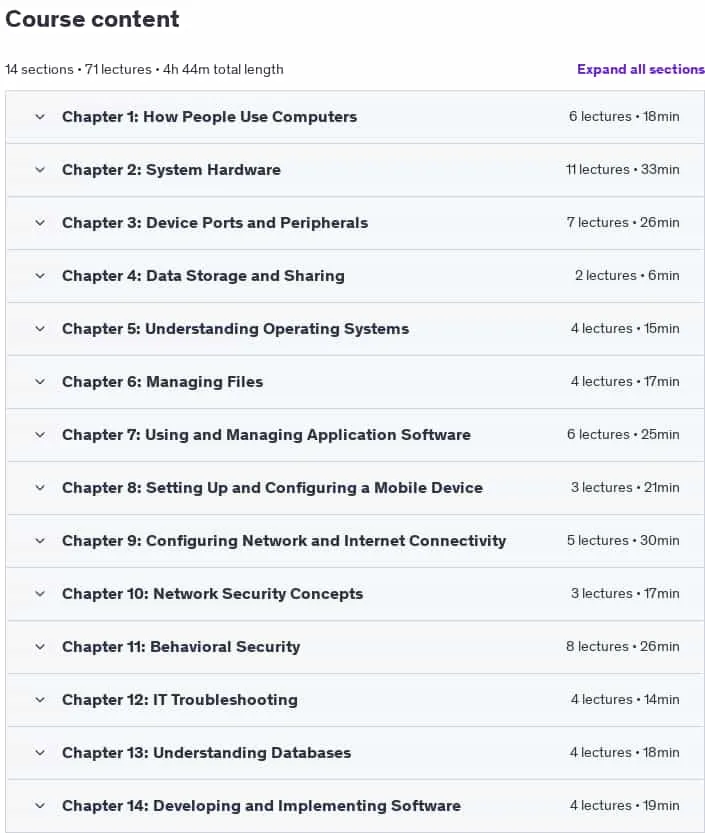Viewport: 705px width, 833px height.
Task: Expand Chapter 2 System Hardware chevron
Action: [x=40, y=170]
